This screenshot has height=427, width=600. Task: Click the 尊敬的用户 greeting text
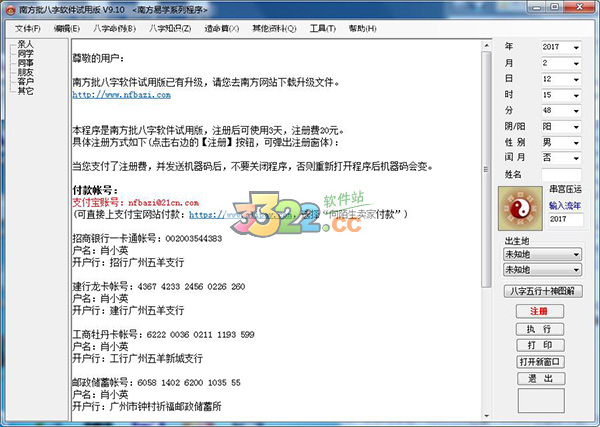pyautogui.click(x=98, y=59)
